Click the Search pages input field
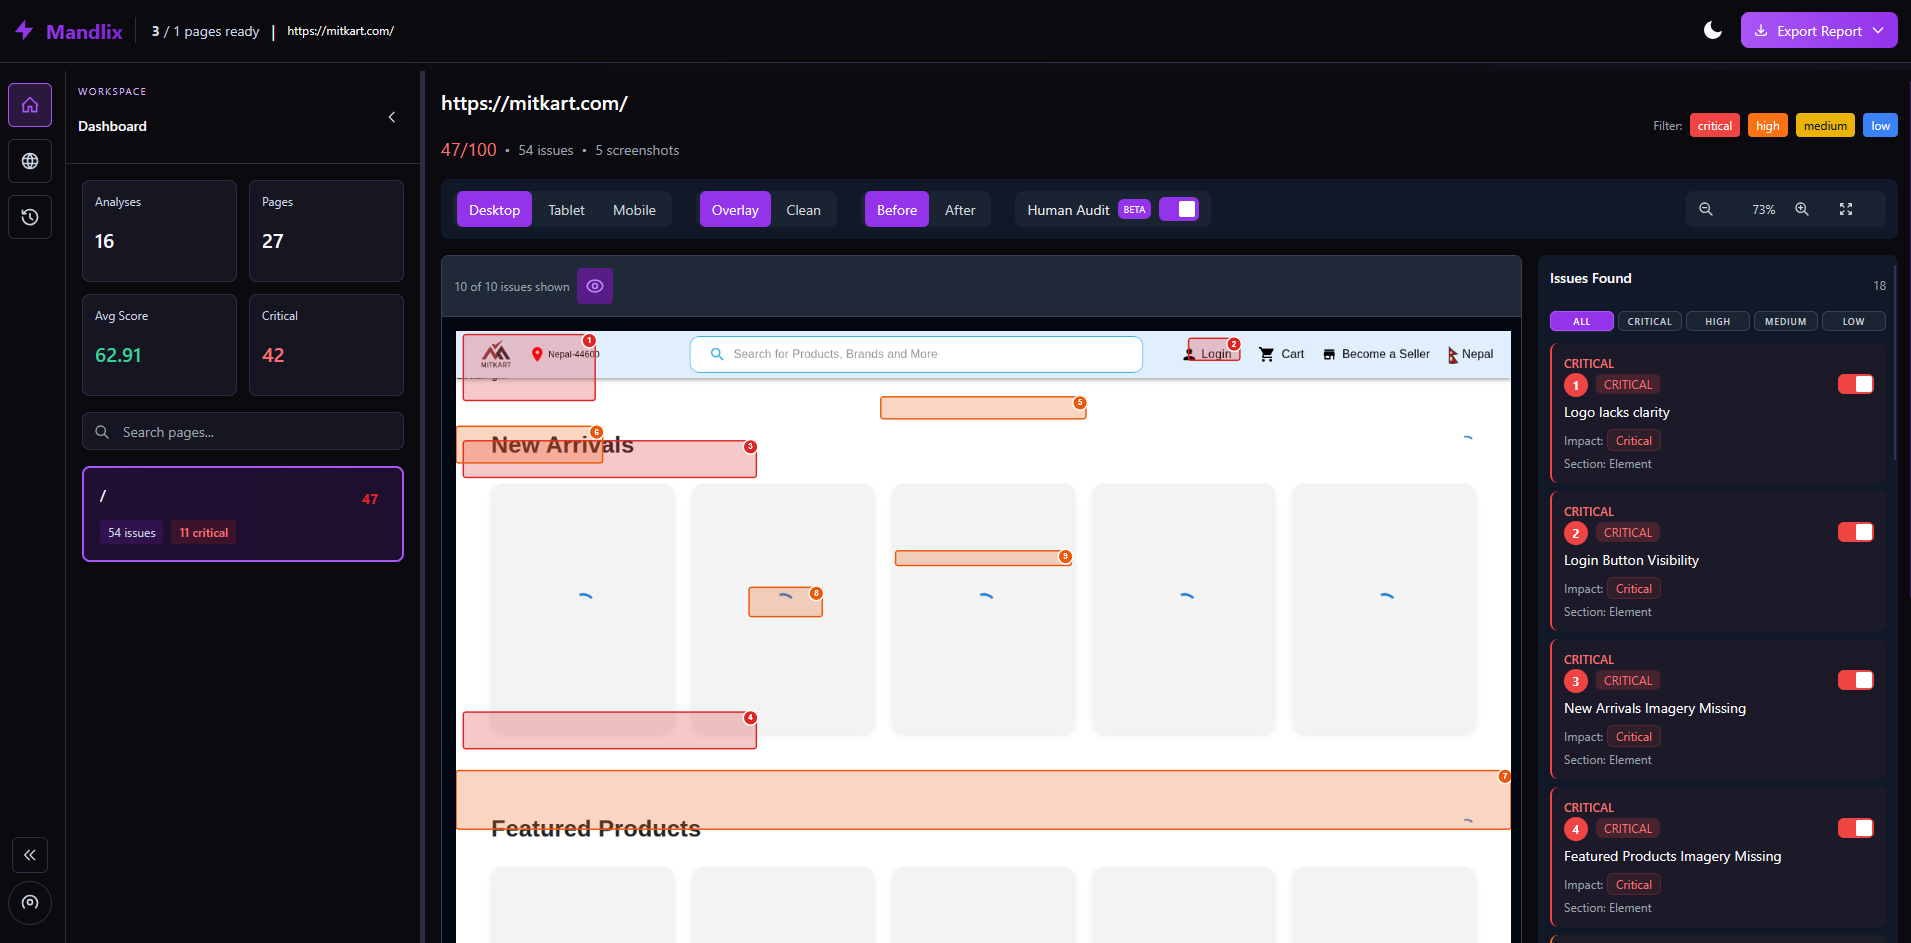The image size is (1911, 943). coord(243,432)
